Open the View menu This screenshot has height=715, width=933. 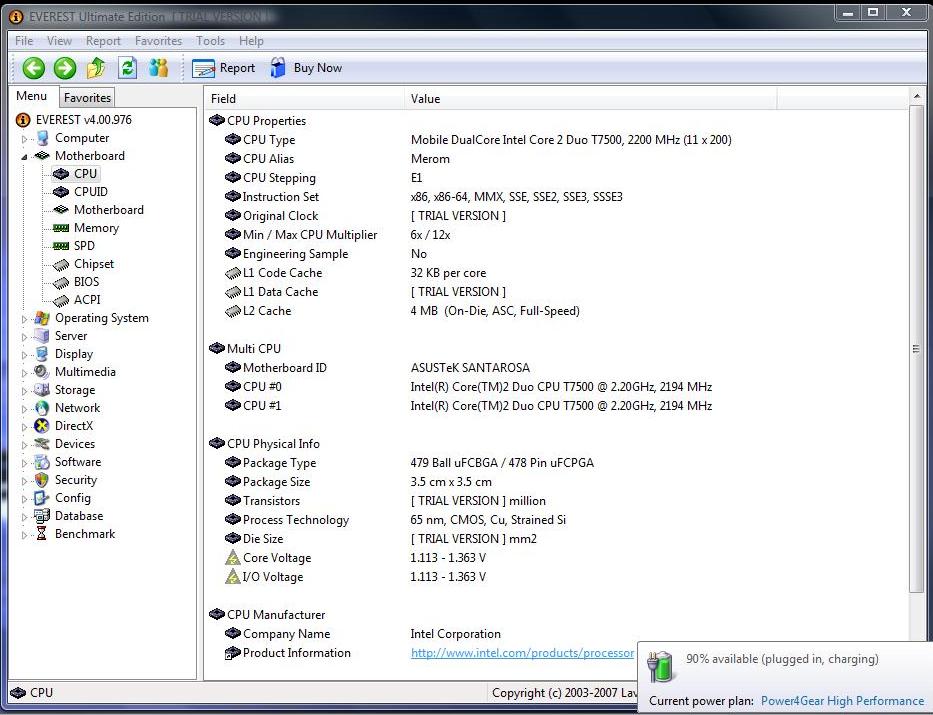click(59, 40)
